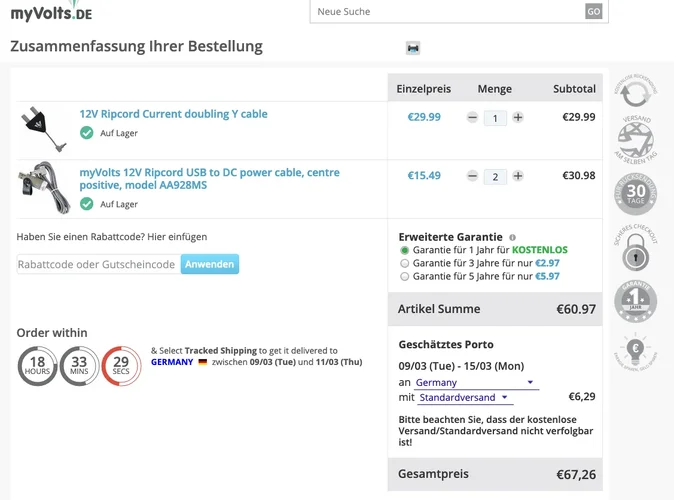Click the same-day shipping badge
This screenshot has height=500, width=674.
(x=636, y=138)
